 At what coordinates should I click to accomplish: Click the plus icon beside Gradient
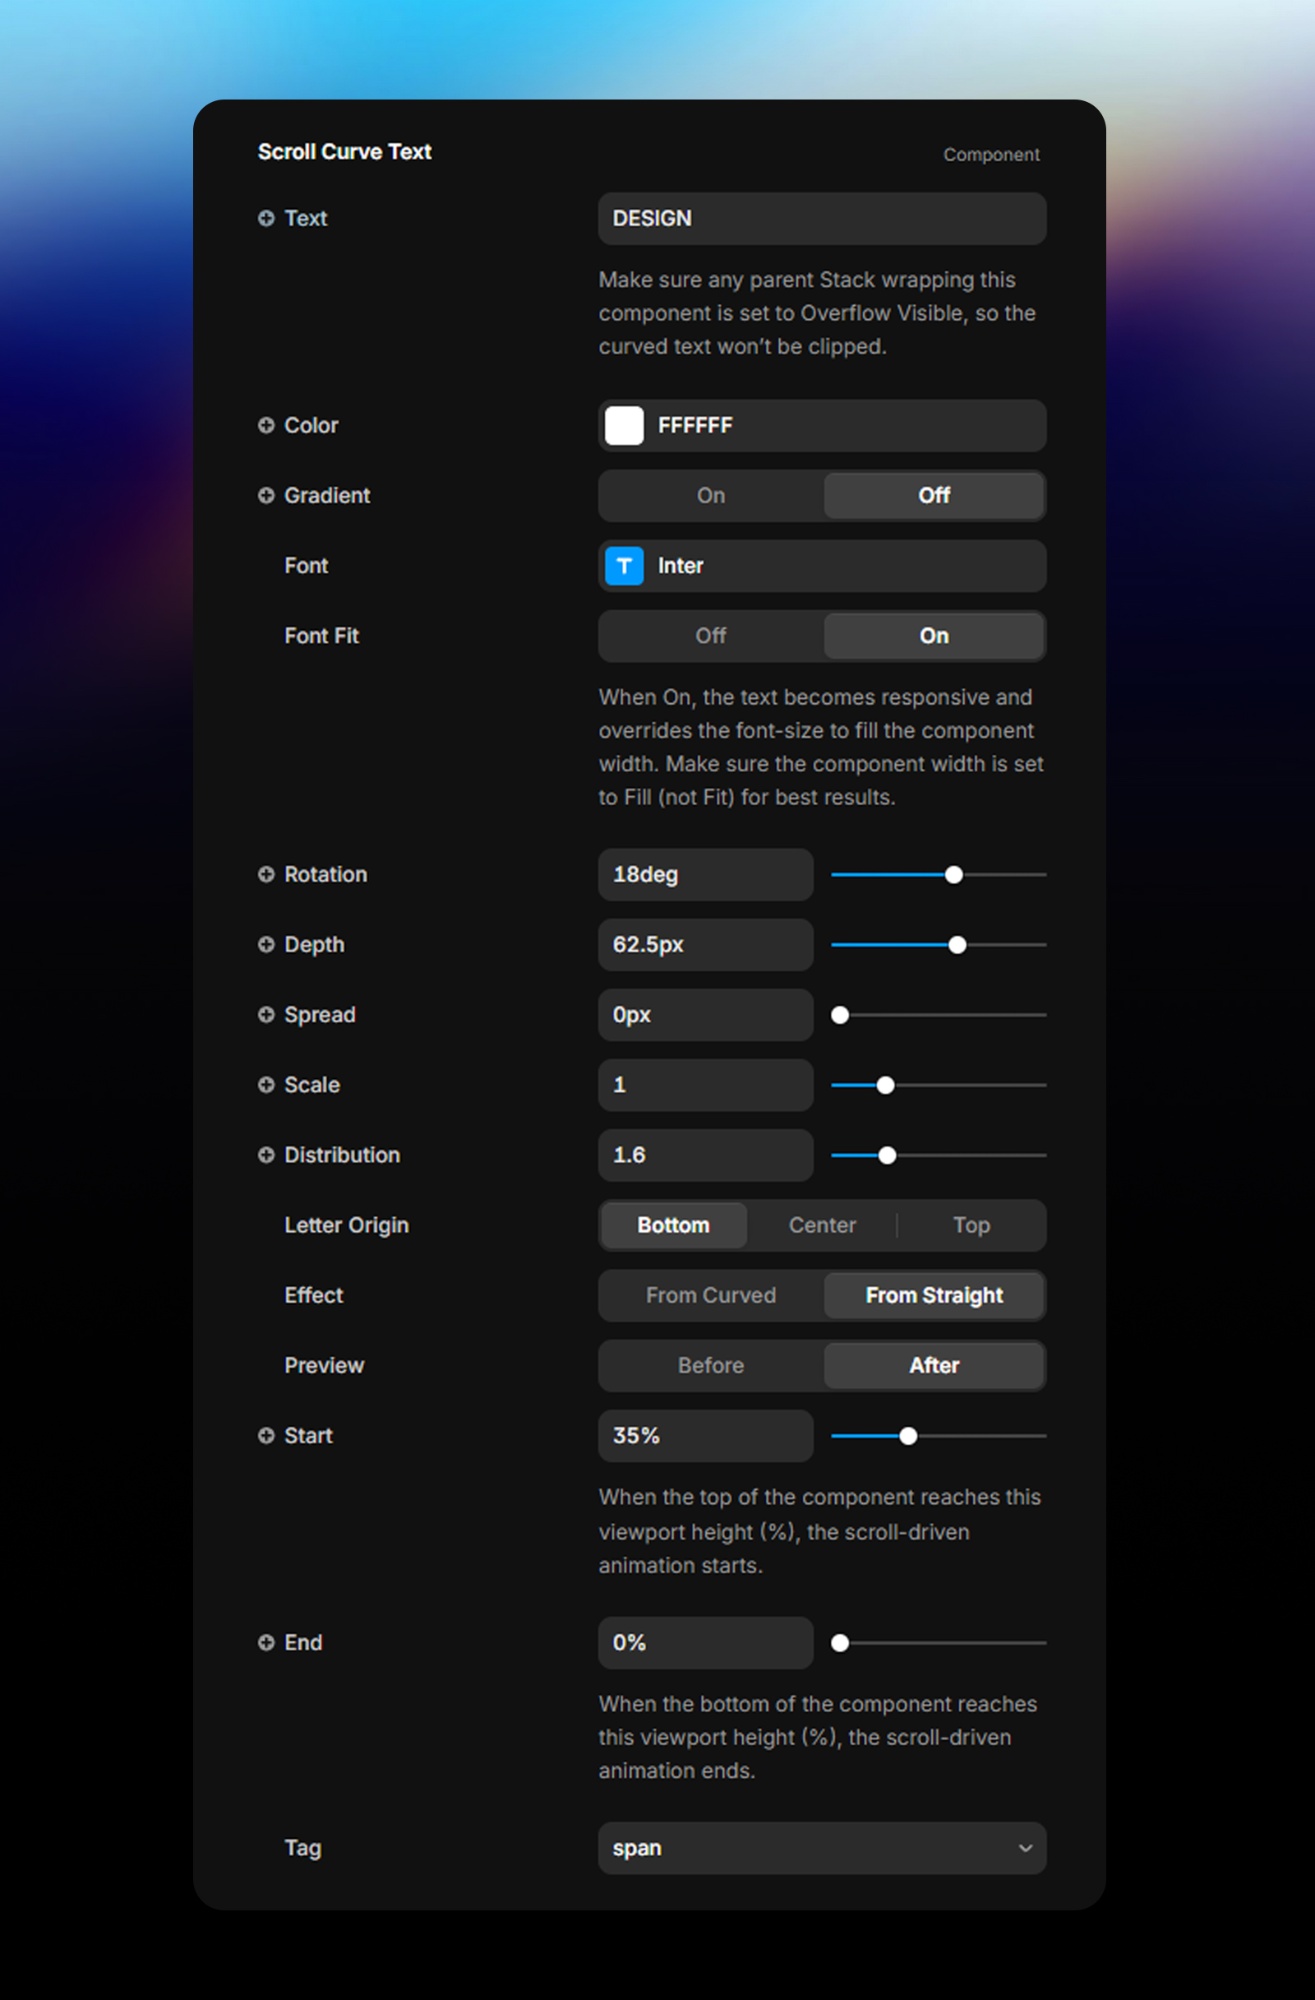[266, 495]
